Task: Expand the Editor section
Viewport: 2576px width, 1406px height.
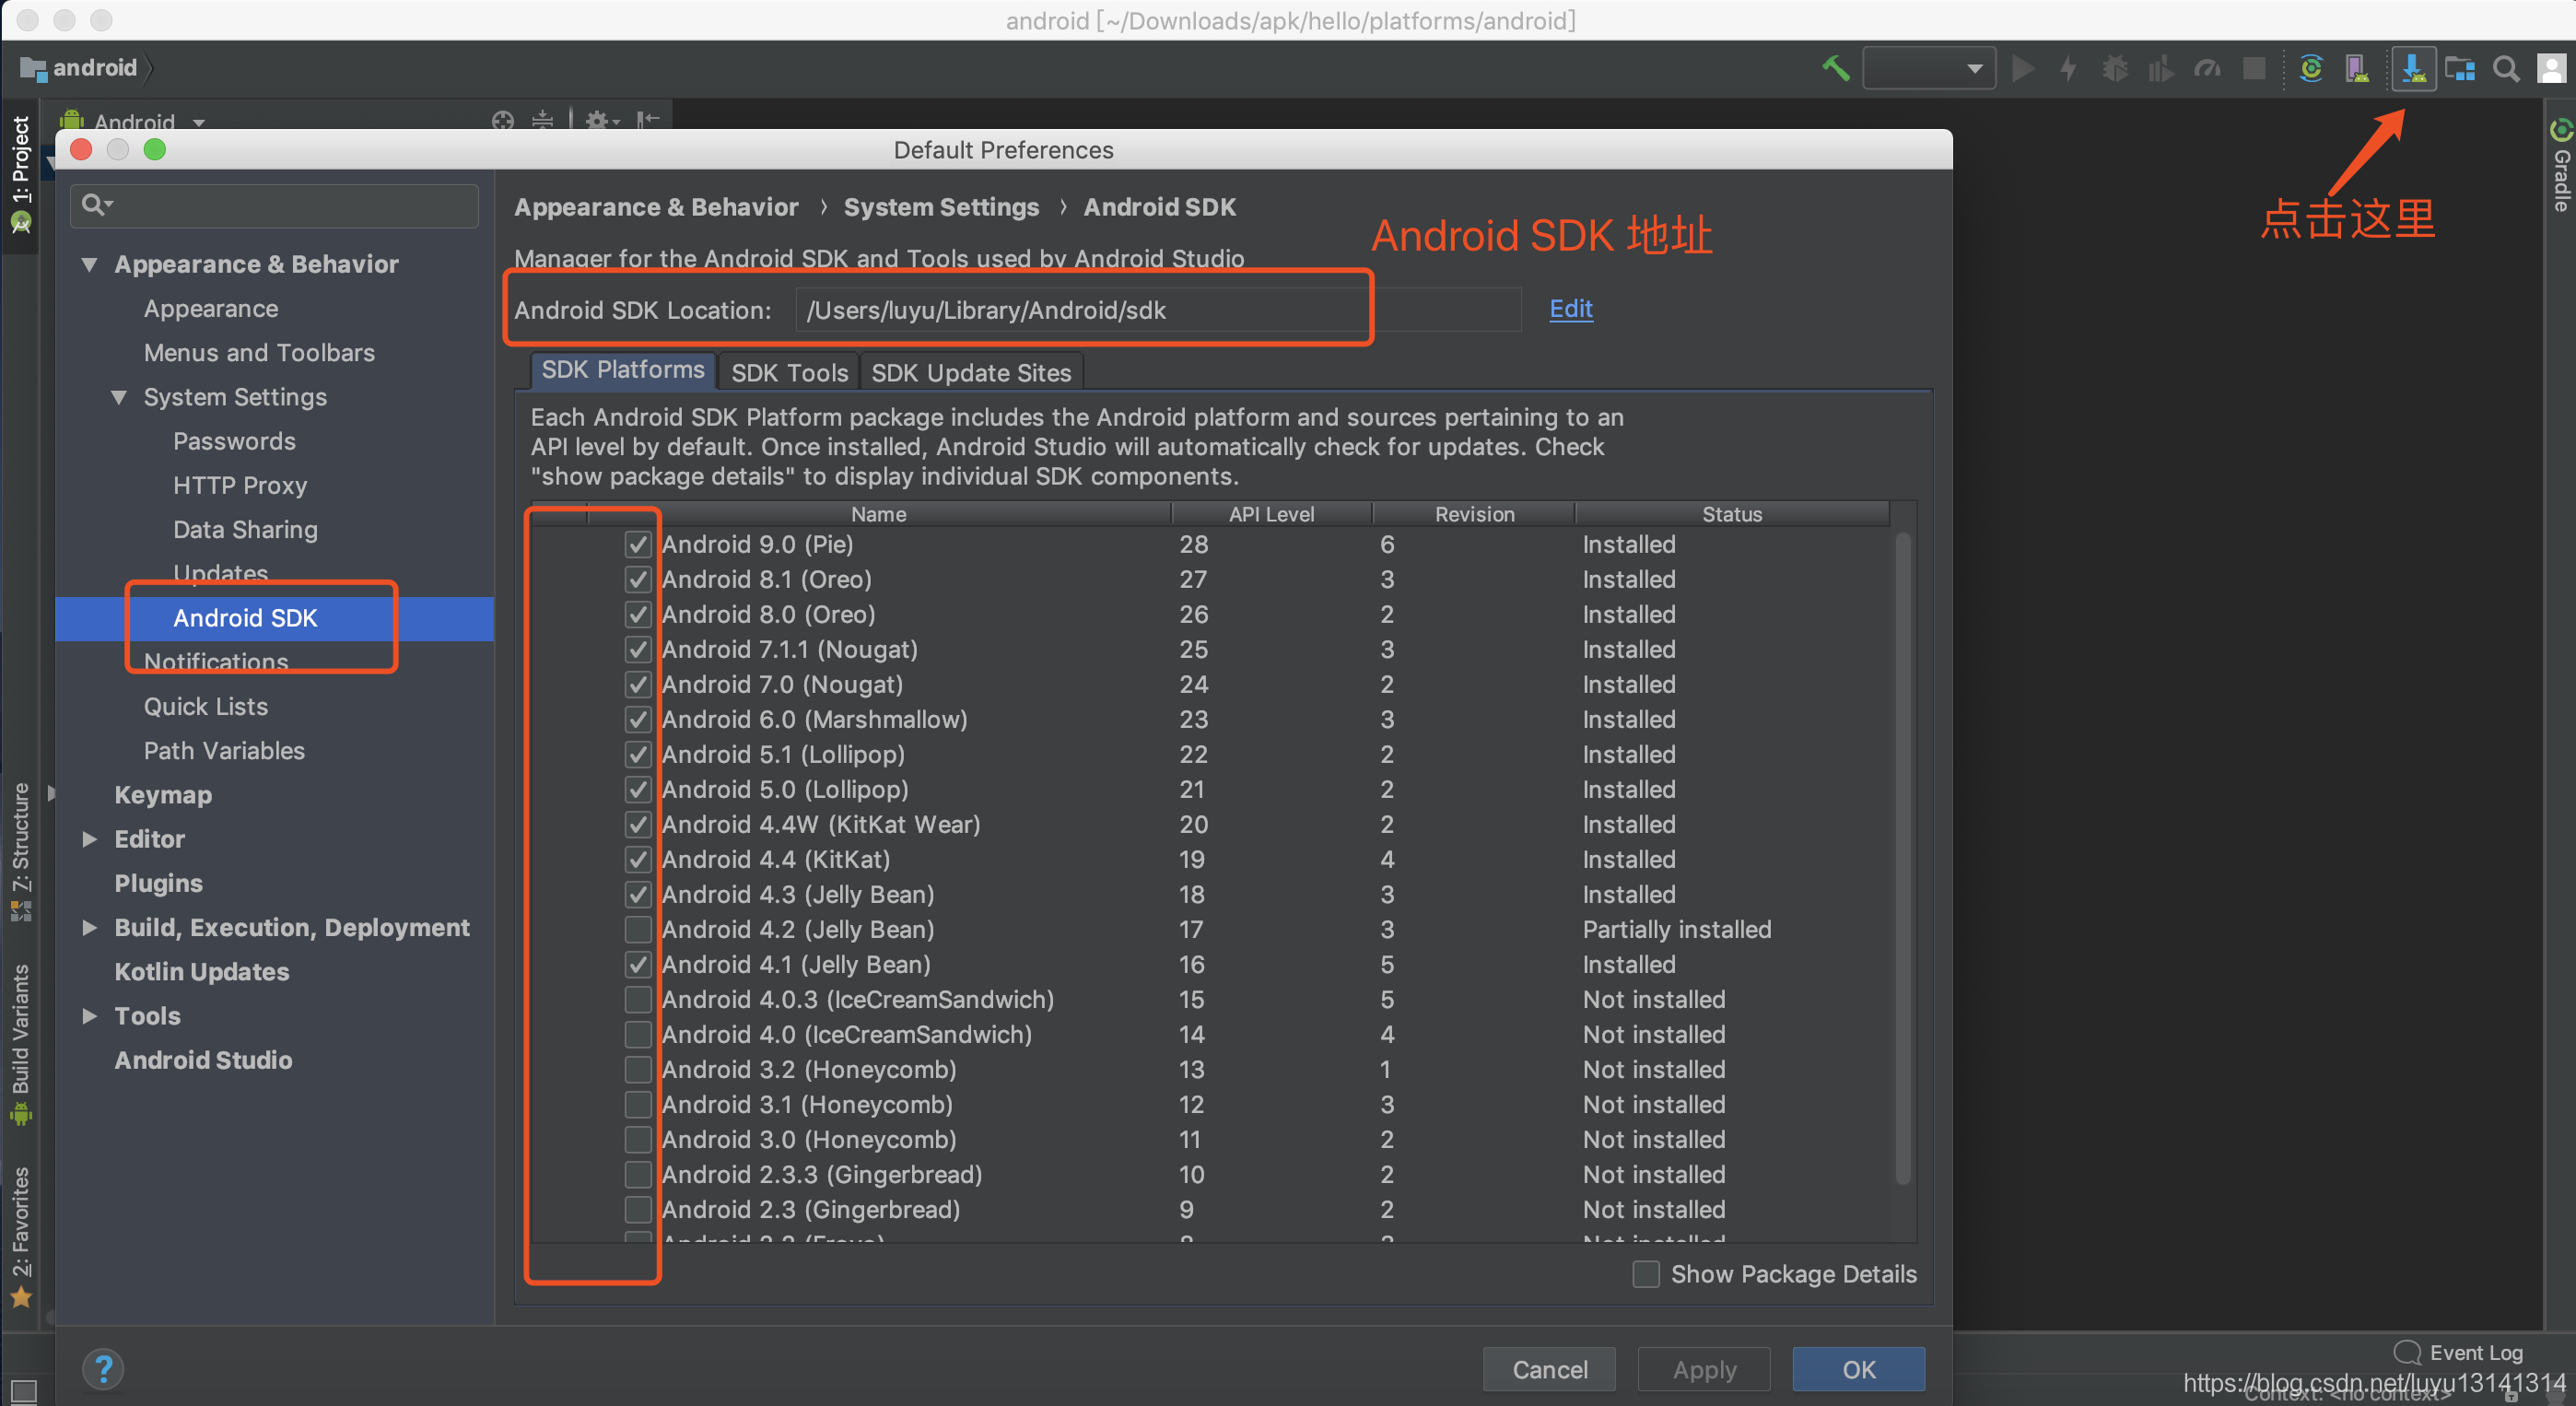Action: 90,839
